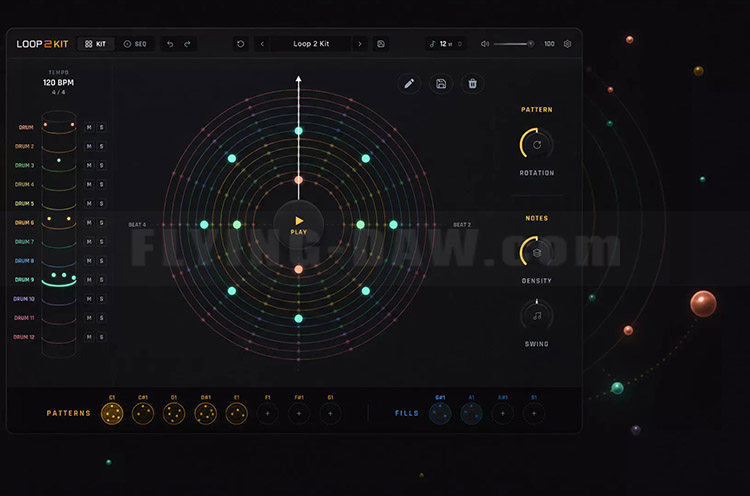750x496 pixels.
Task: Click the BEAT 4 label
Action: pos(137,225)
